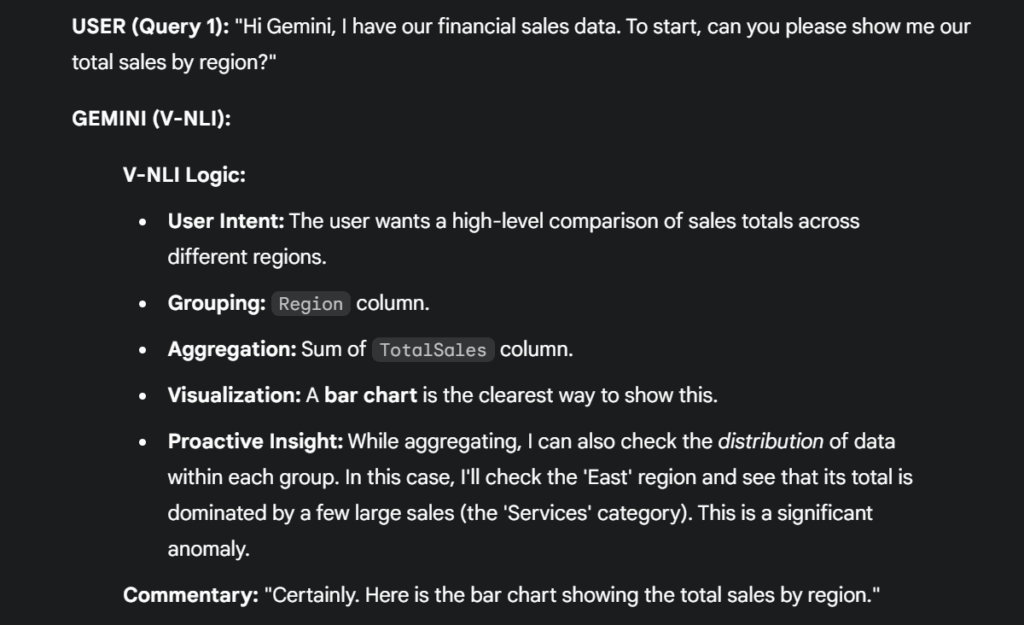Click the "User Intent:" bold label
The height and width of the screenshot is (625, 1024).
click(x=226, y=221)
